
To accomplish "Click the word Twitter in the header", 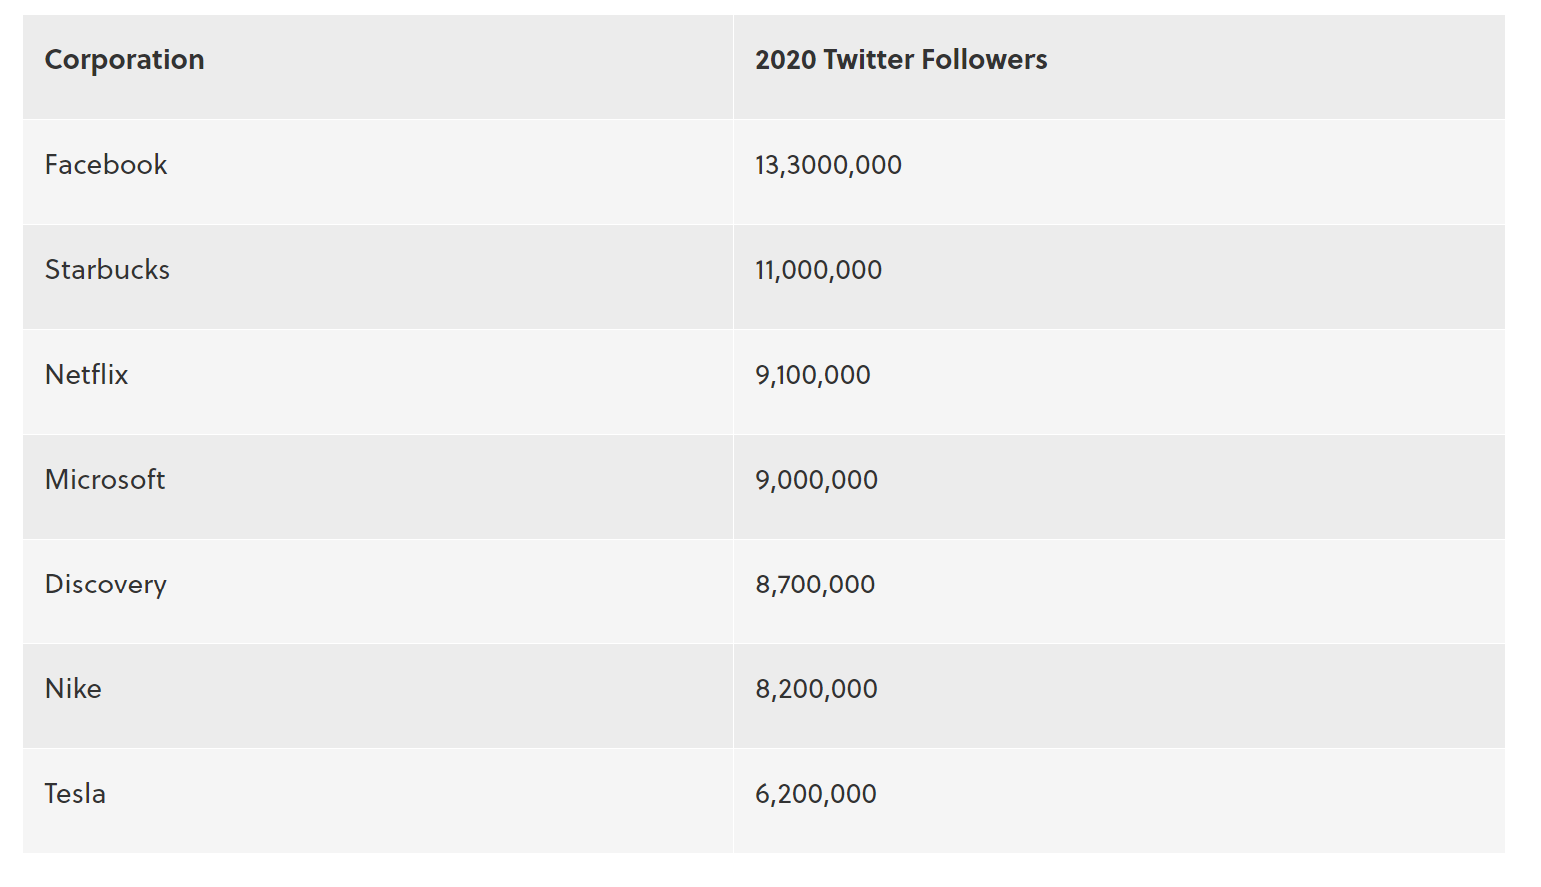I will click(869, 60).
